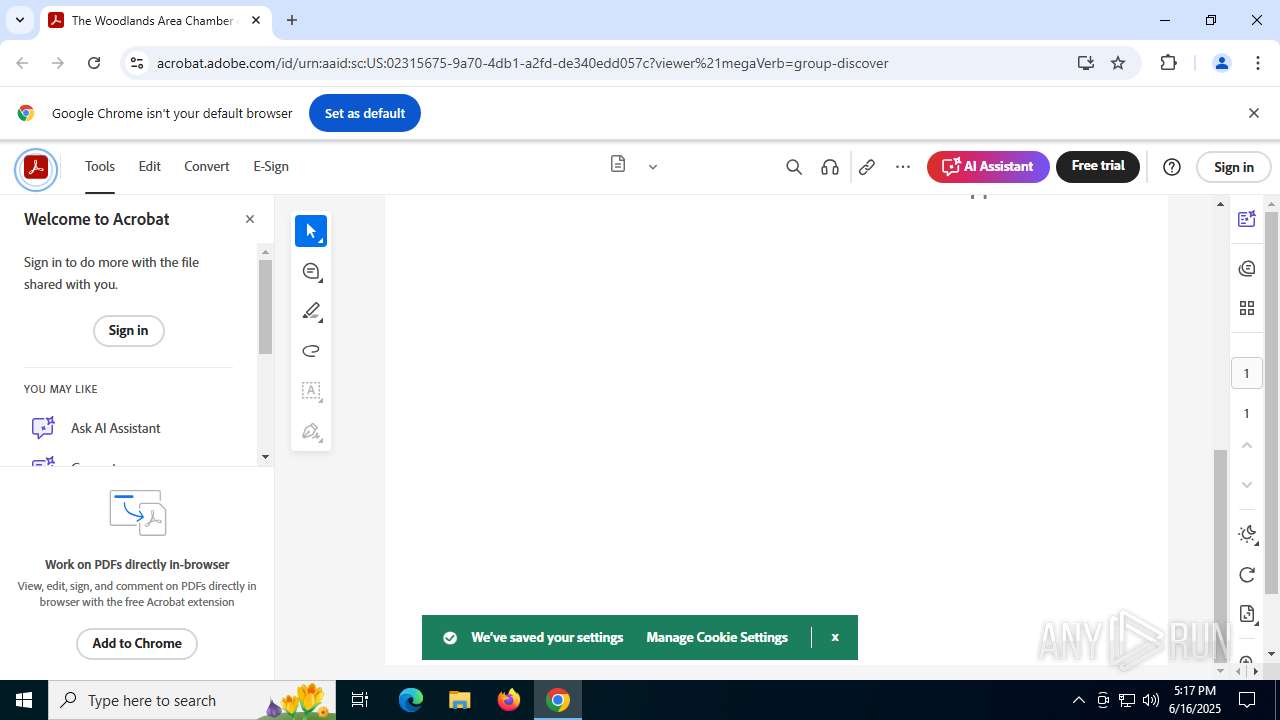1280x720 pixels.
Task: Copy the share link icon
Action: [x=867, y=167]
